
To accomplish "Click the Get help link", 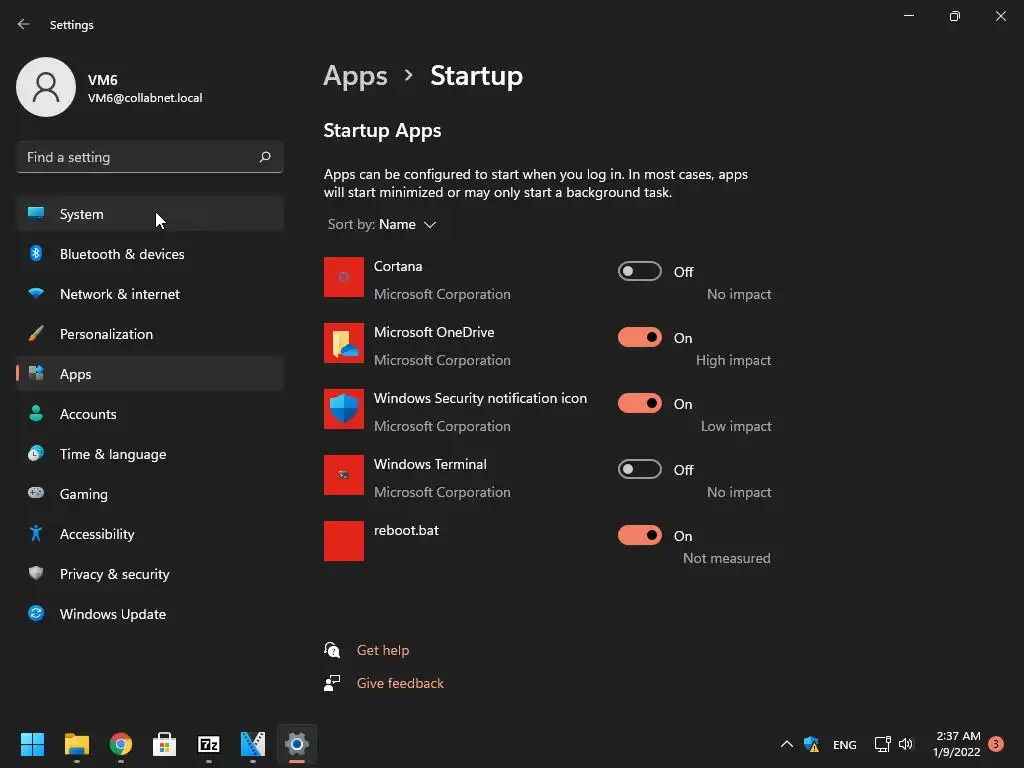I will pos(383,650).
